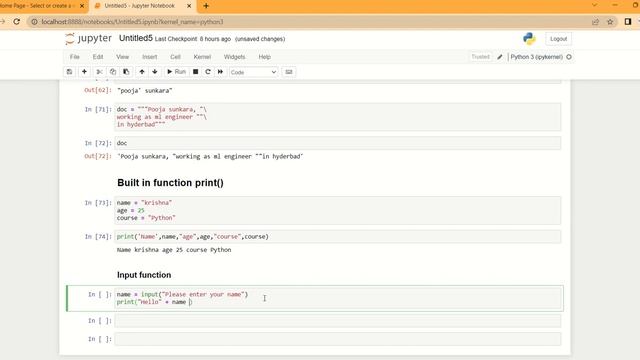Cut selected cells with scissors icon
Viewport: 640px width, 360px height.
pos(99,72)
